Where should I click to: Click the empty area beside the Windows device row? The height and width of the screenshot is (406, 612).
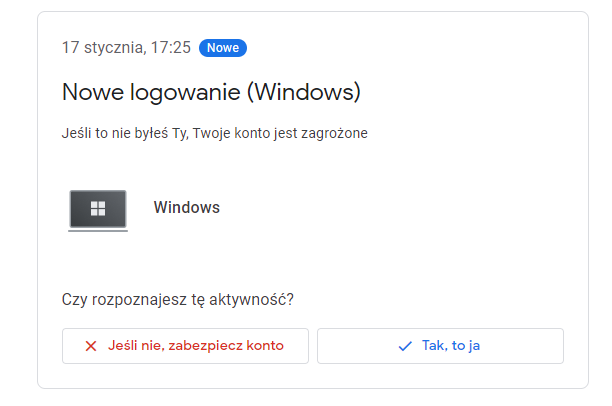[x=390, y=209]
